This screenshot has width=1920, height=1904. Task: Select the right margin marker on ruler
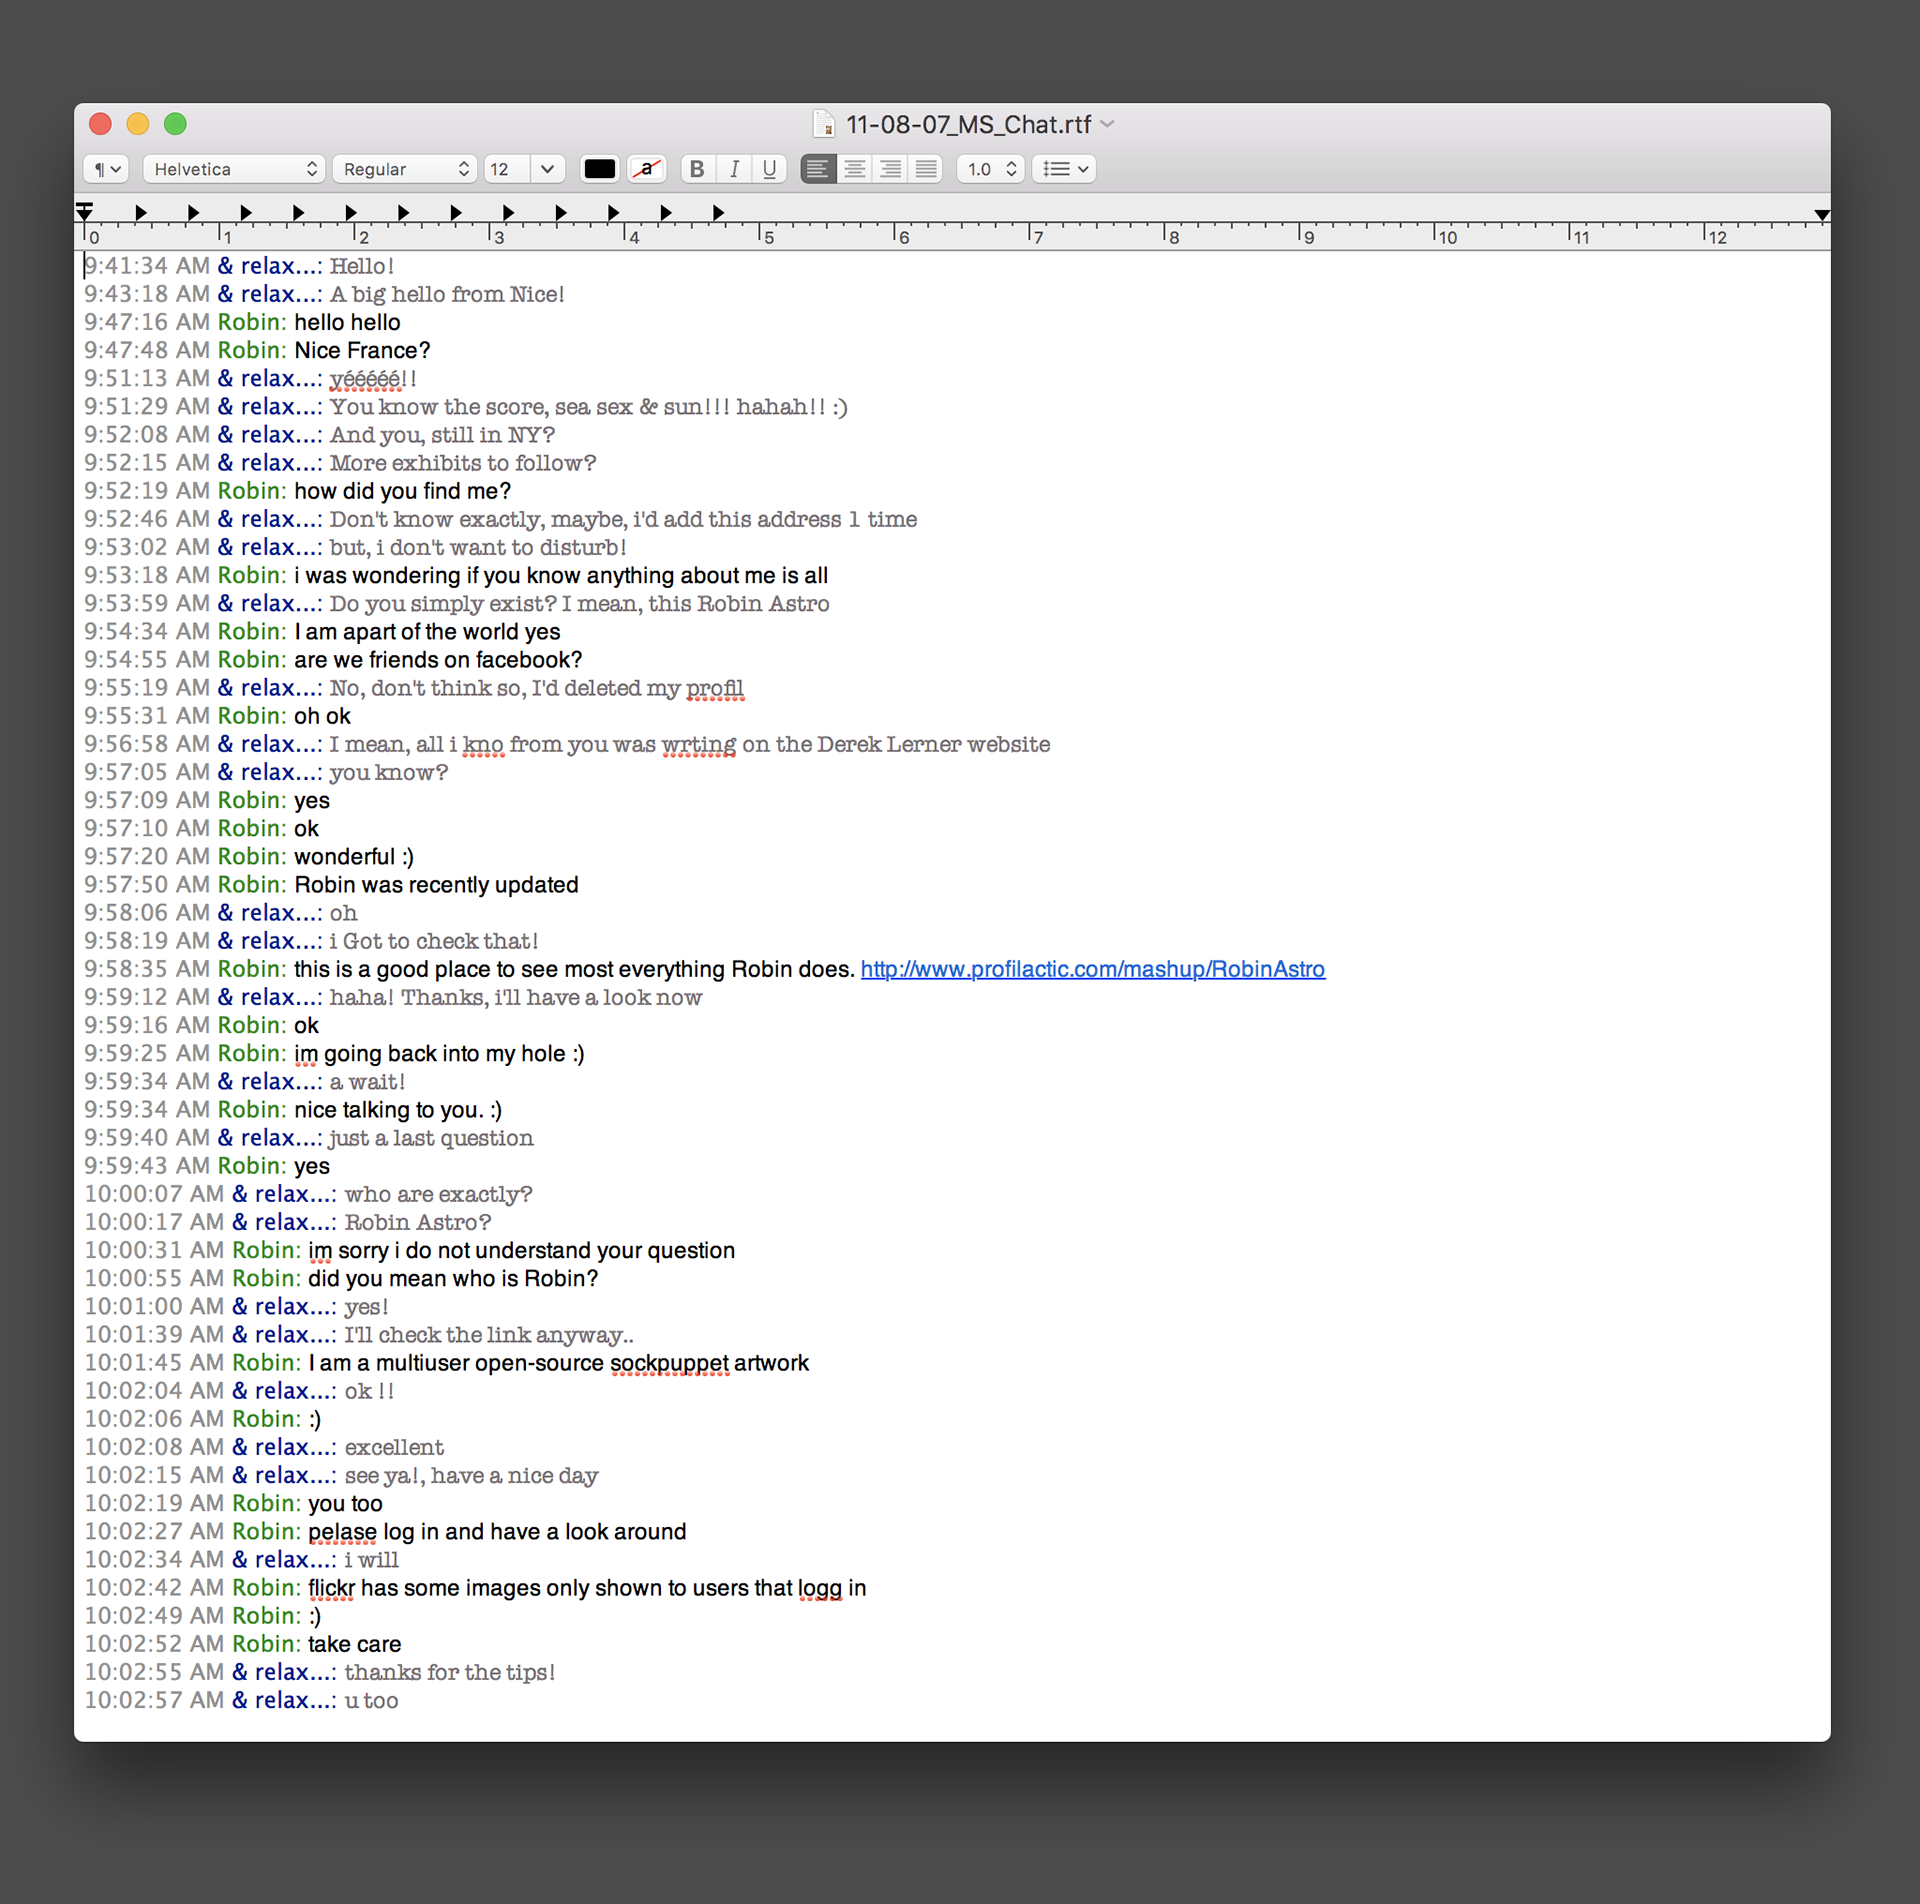click(x=1822, y=215)
